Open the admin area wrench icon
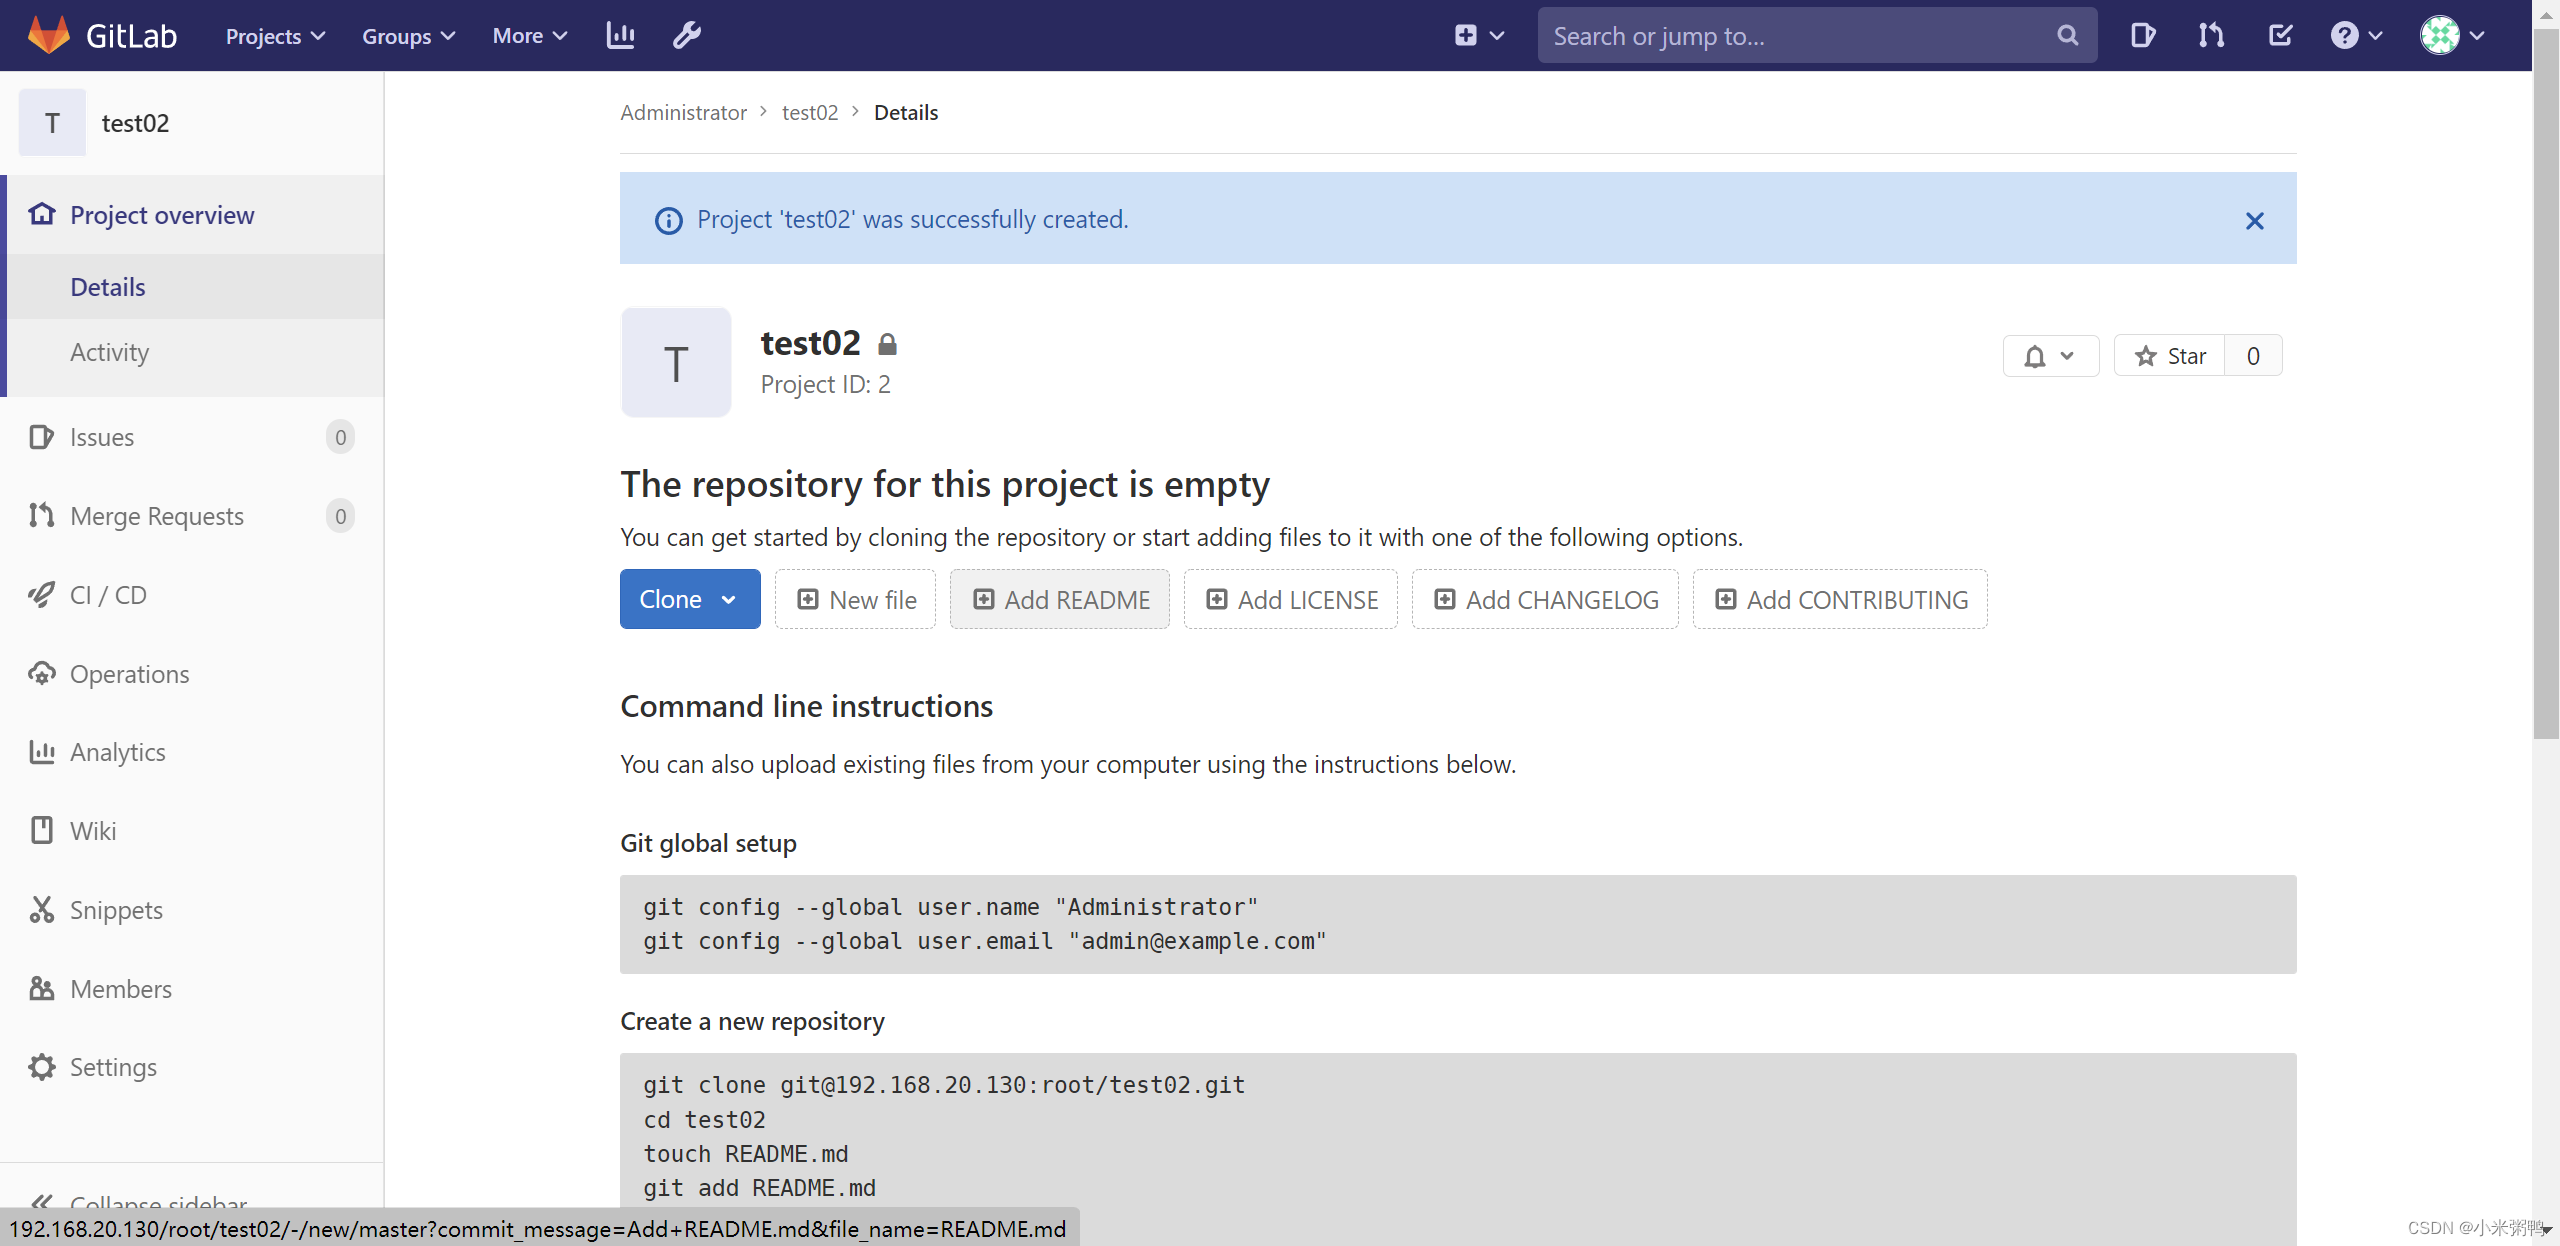Viewport: 2560px width, 1246px height. tap(686, 36)
